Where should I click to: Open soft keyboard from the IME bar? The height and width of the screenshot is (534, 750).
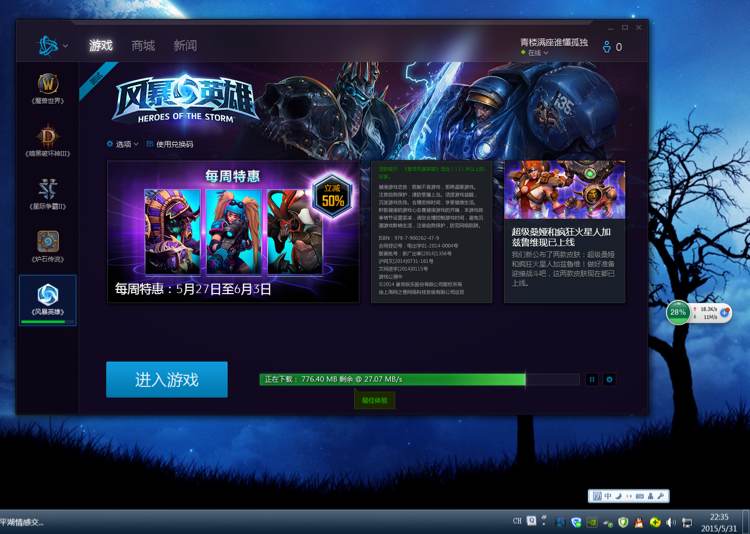640,496
